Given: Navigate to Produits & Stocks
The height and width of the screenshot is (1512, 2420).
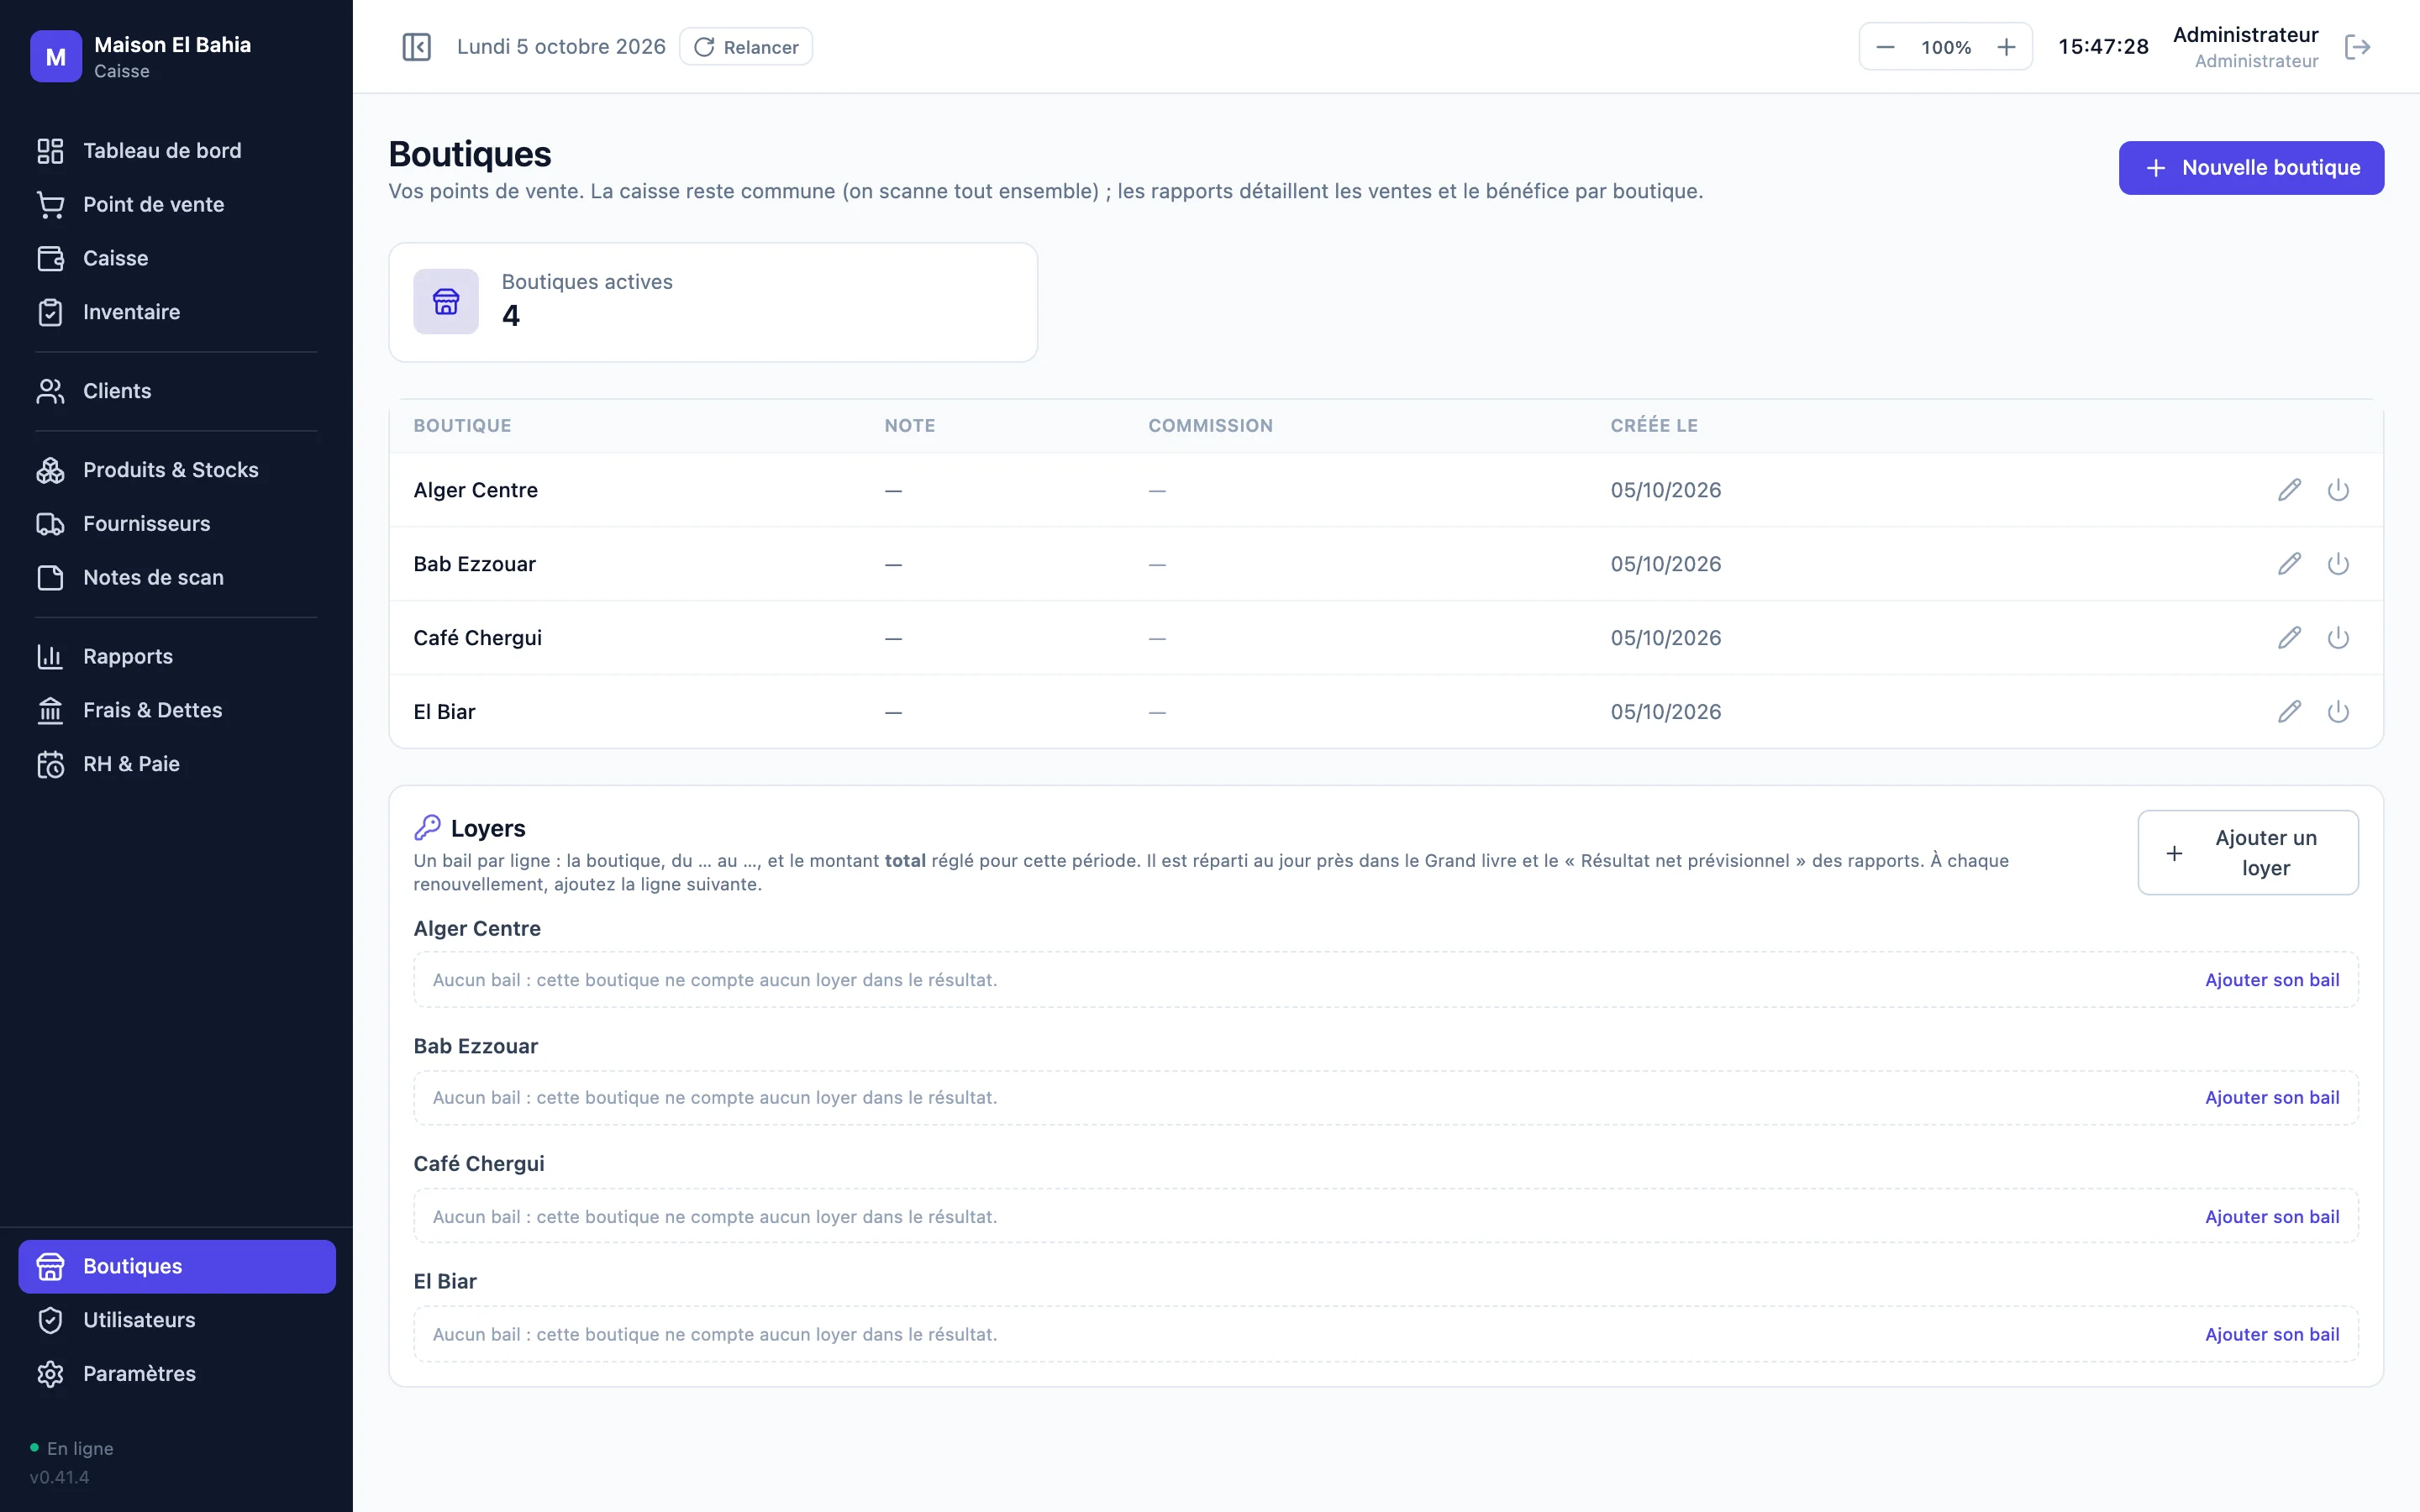Looking at the screenshot, I should pyautogui.click(x=177, y=470).
